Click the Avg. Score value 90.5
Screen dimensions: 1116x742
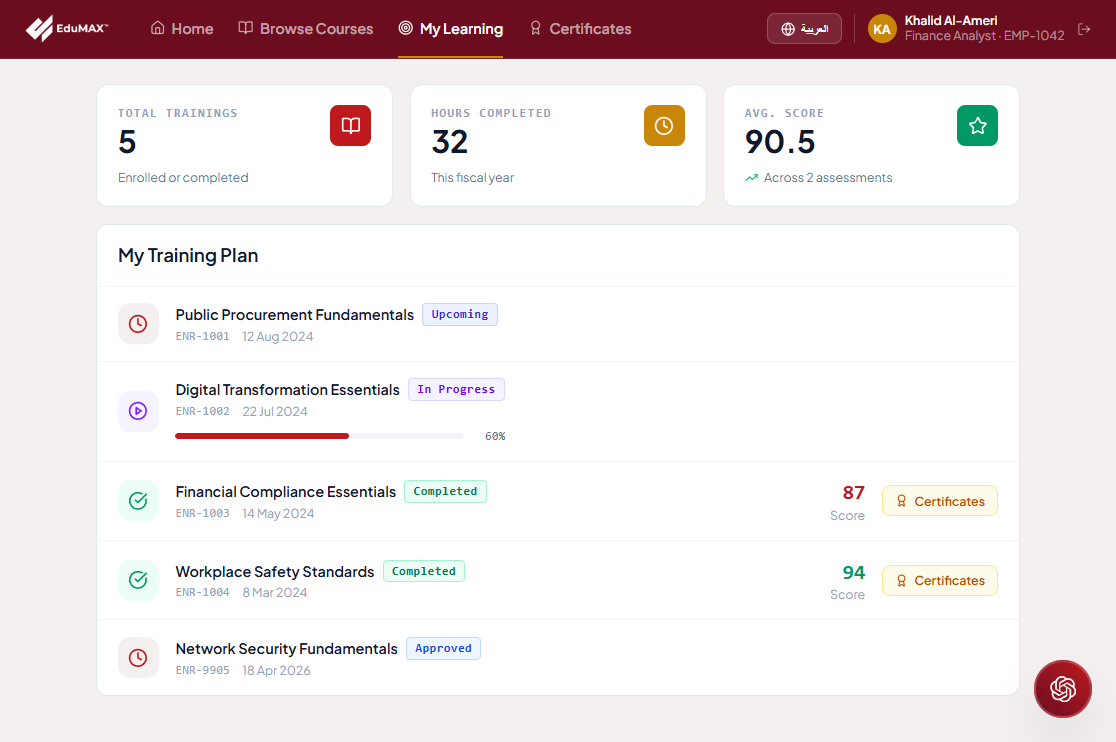tap(780, 142)
